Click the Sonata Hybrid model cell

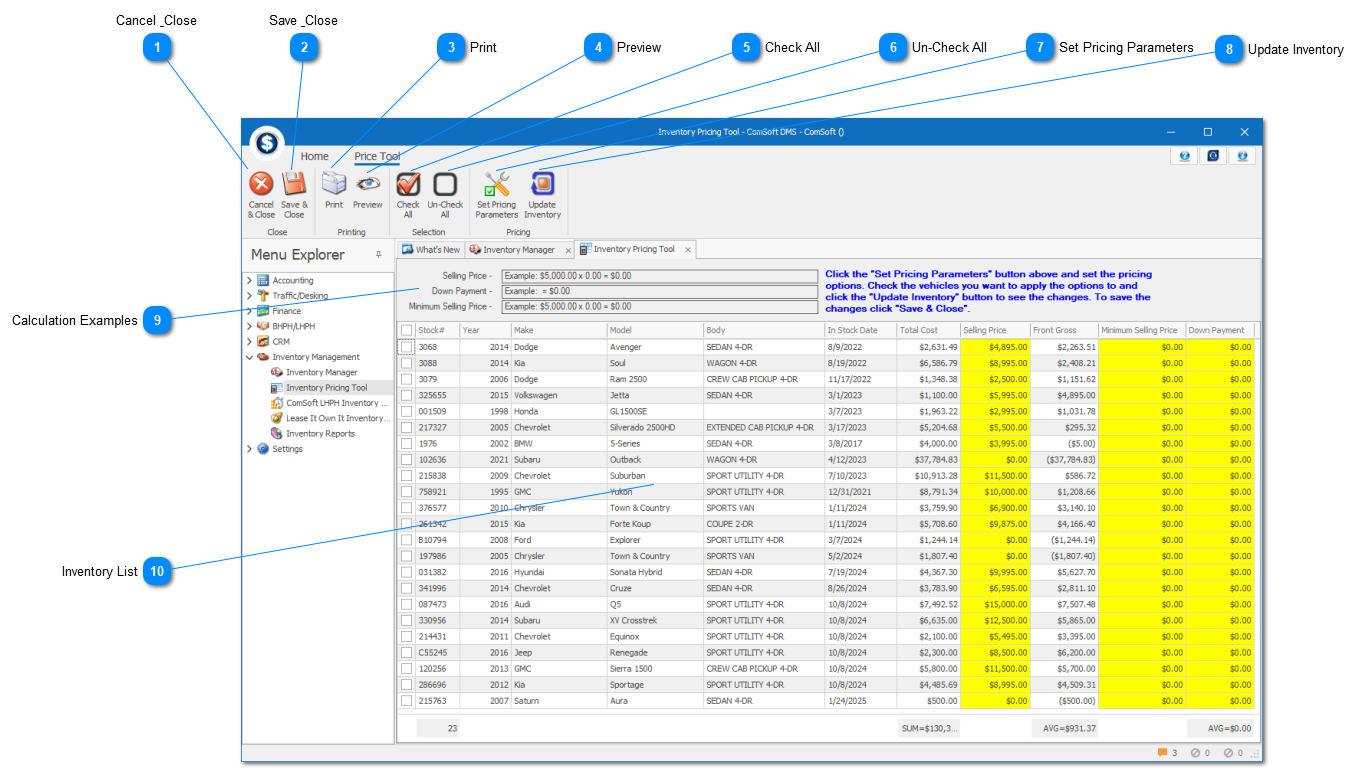point(655,572)
